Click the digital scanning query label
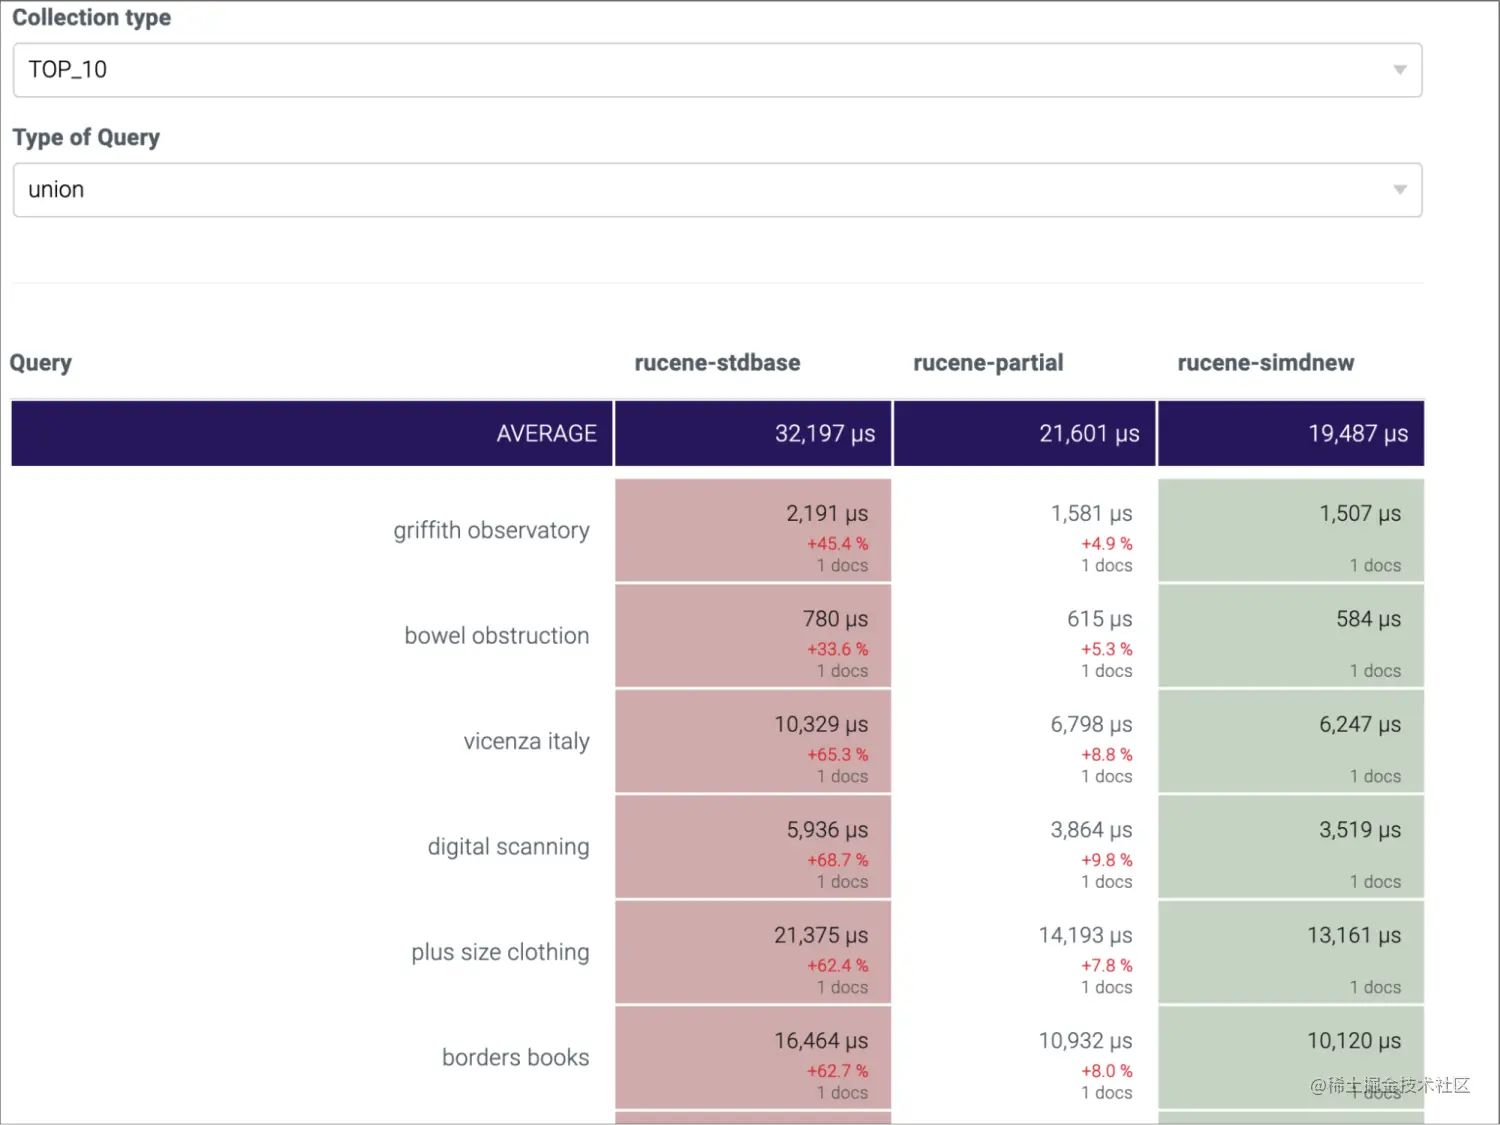Viewport: 1500px width, 1125px height. click(x=508, y=847)
